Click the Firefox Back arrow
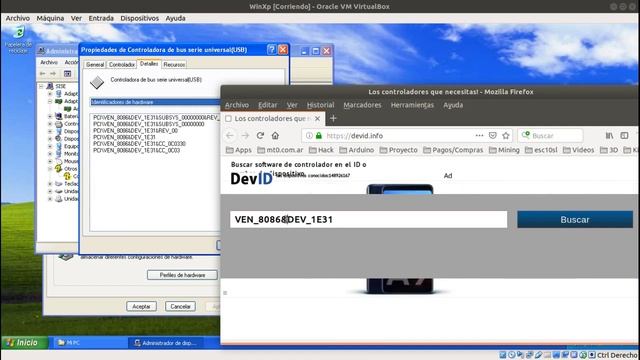 pos(230,136)
